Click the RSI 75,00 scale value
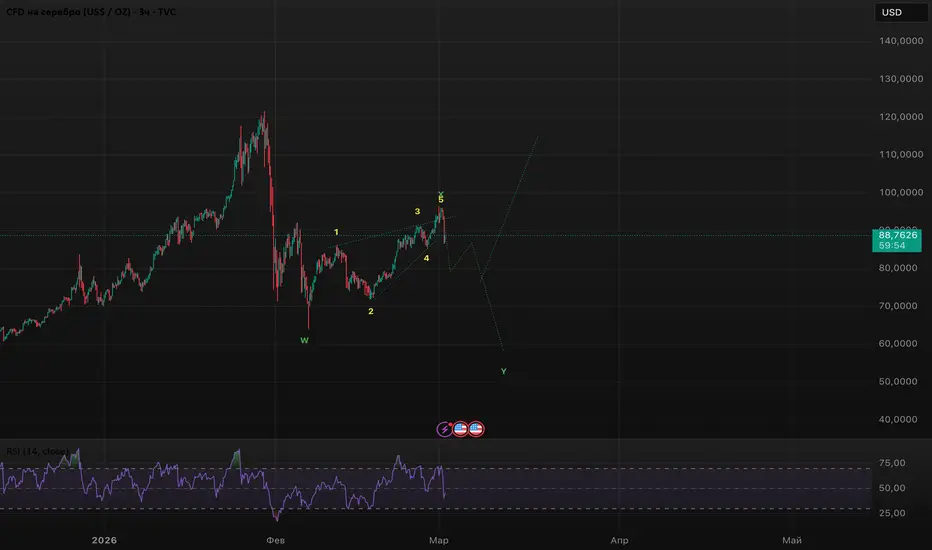 pyautogui.click(x=892, y=463)
